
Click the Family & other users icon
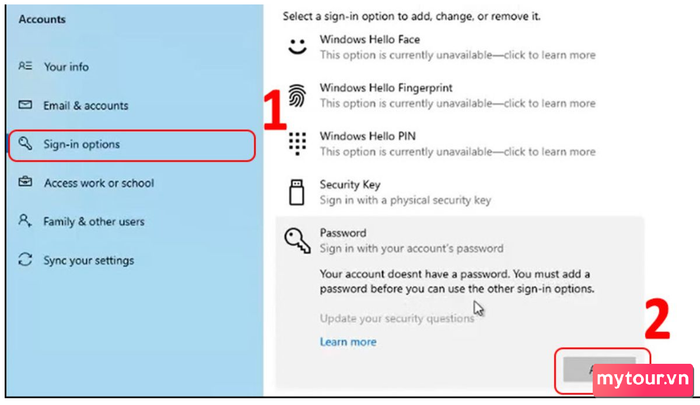click(25, 221)
